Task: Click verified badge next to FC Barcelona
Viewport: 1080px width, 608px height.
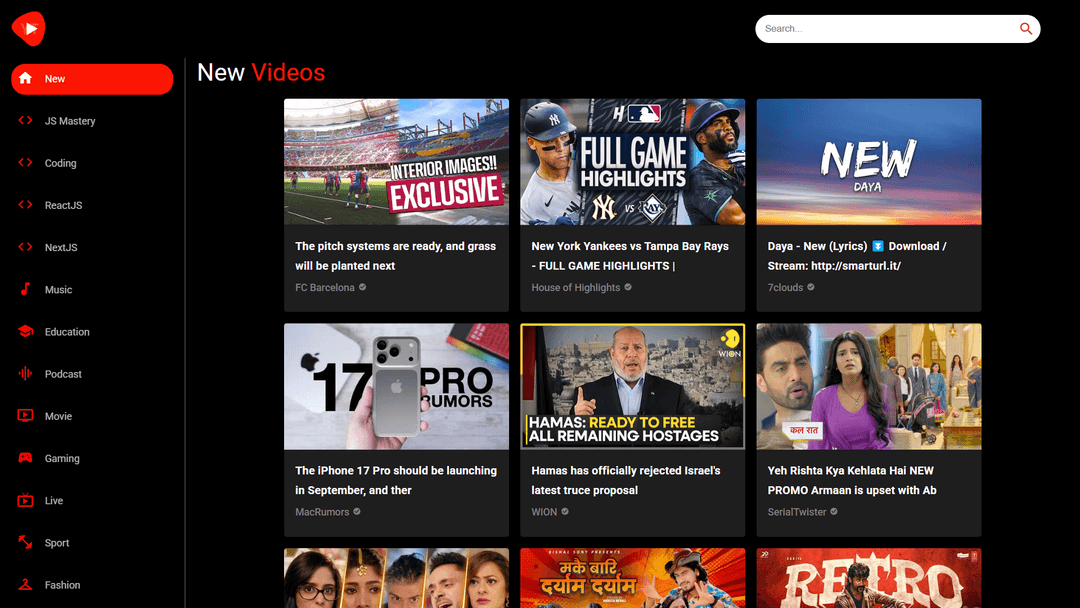Action: 362,287
